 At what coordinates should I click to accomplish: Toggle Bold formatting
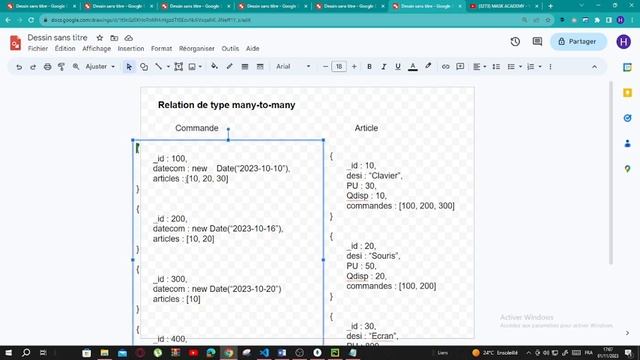pyautogui.click(x=369, y=67)
